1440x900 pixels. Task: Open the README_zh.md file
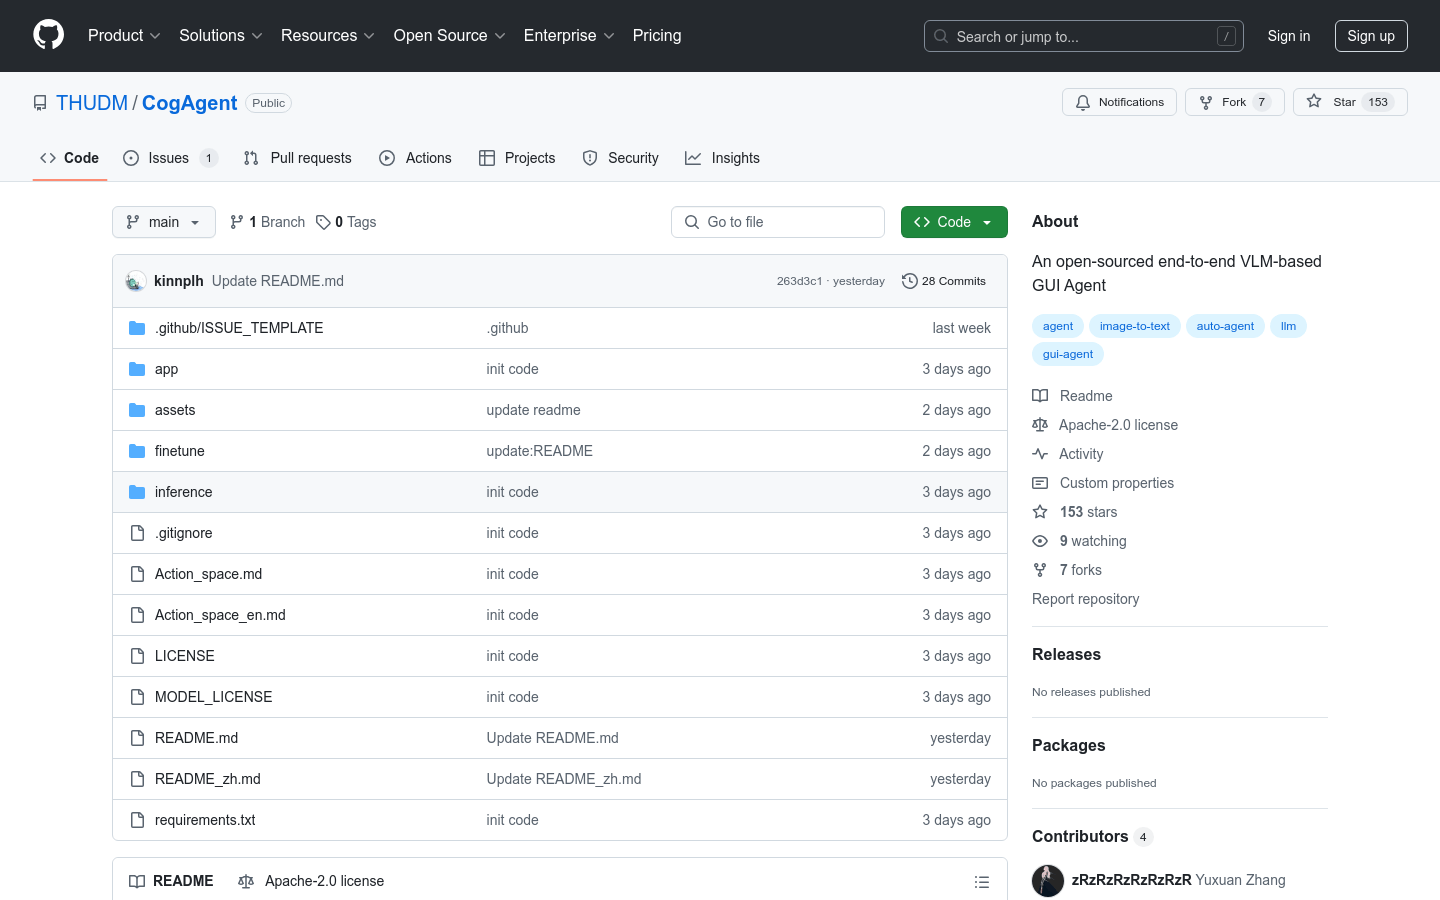[208, 779]
